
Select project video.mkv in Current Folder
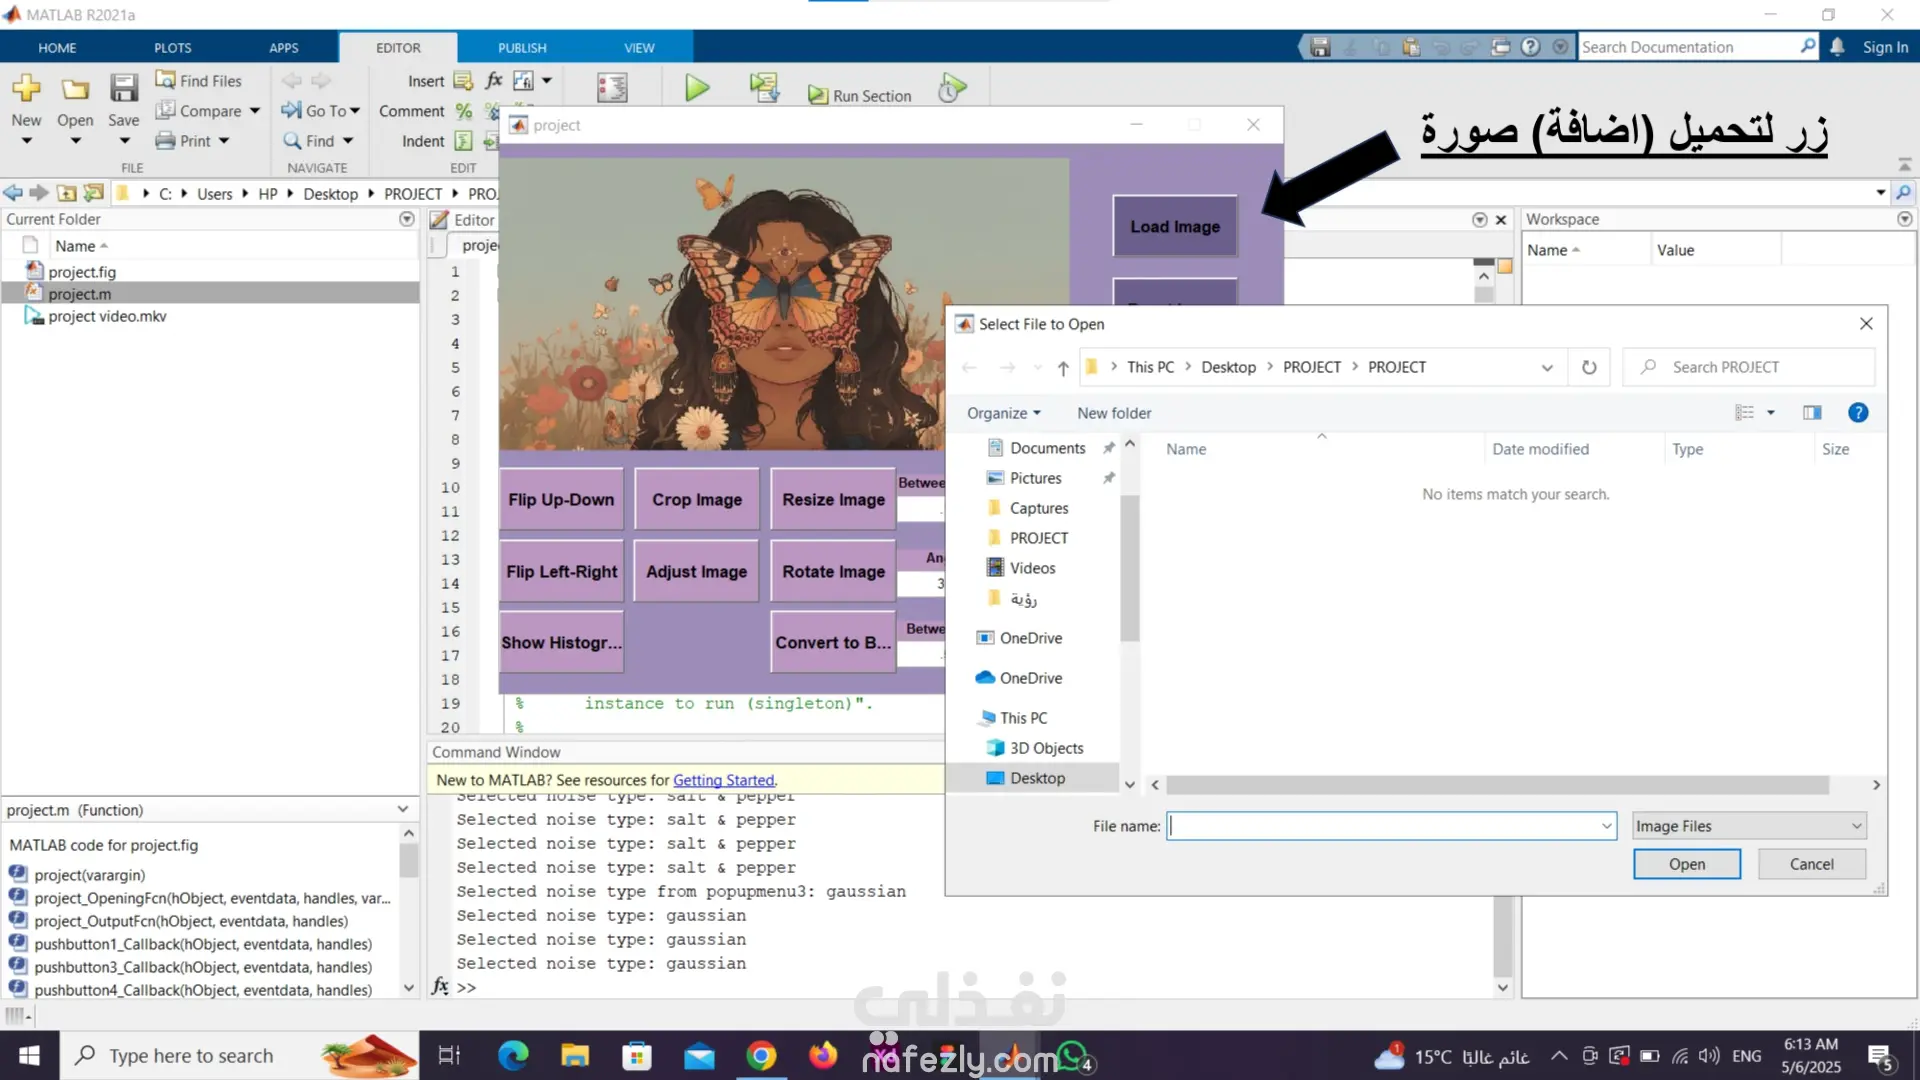pos(107,316)
